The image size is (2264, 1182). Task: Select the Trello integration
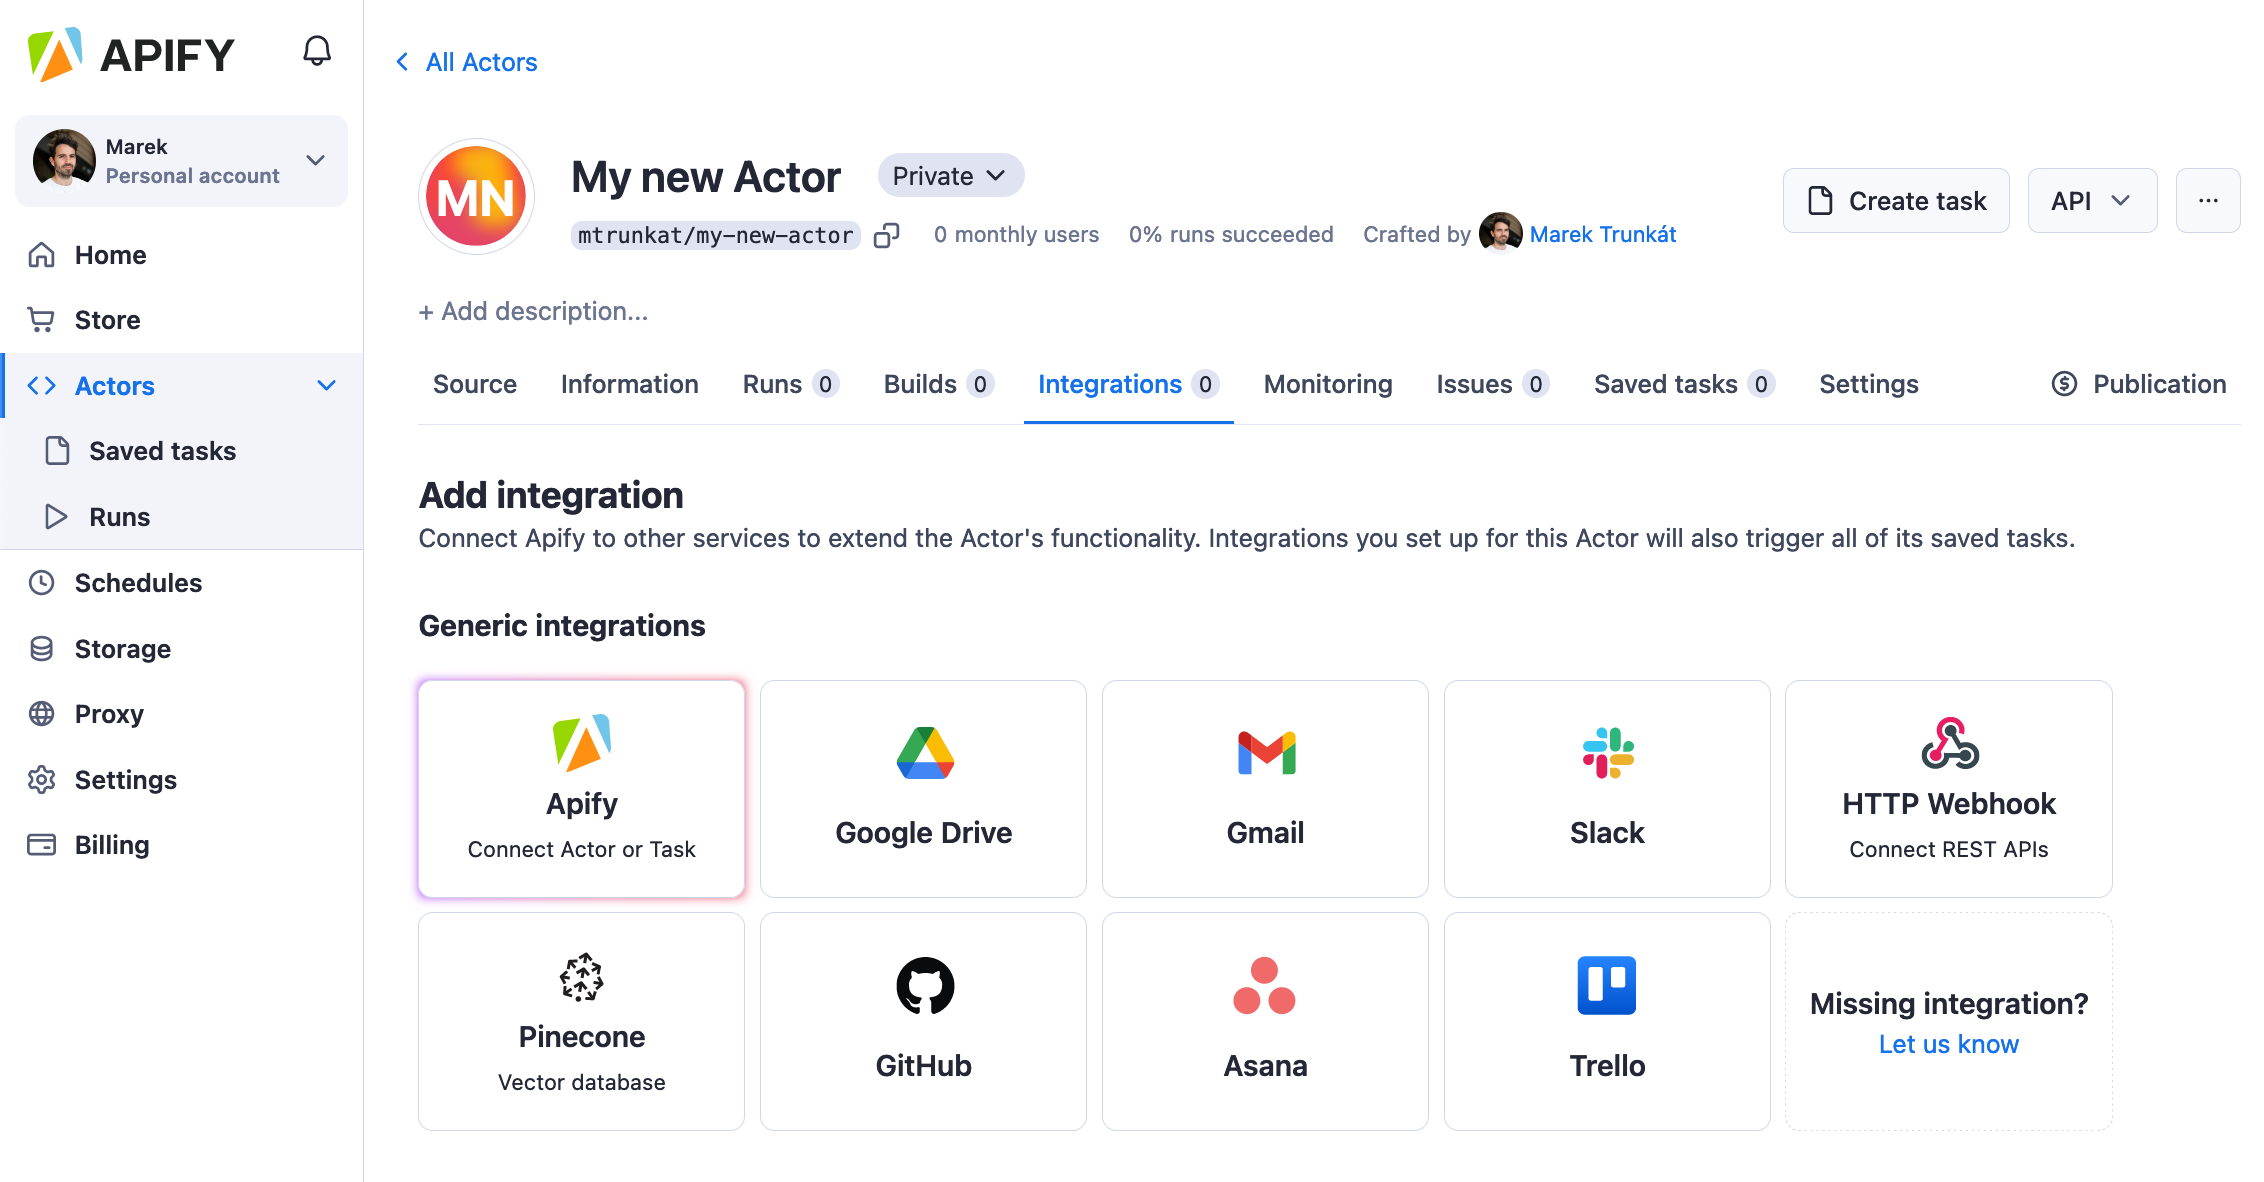(x=1606, y=1020)
